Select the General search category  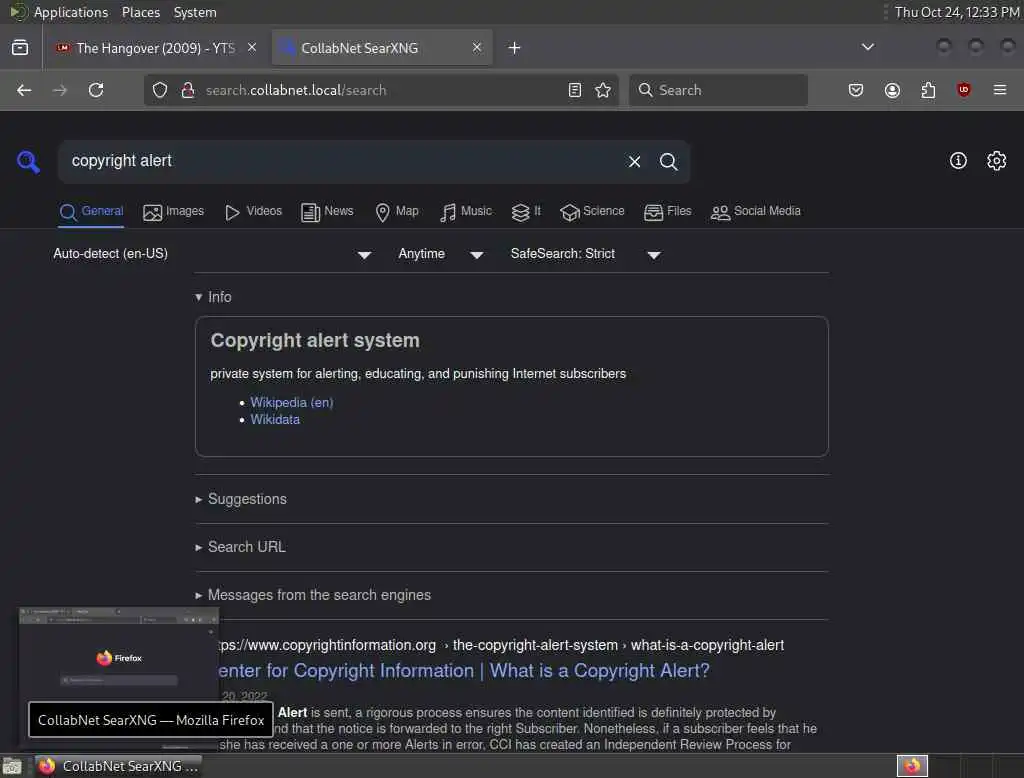coord(91,212)
